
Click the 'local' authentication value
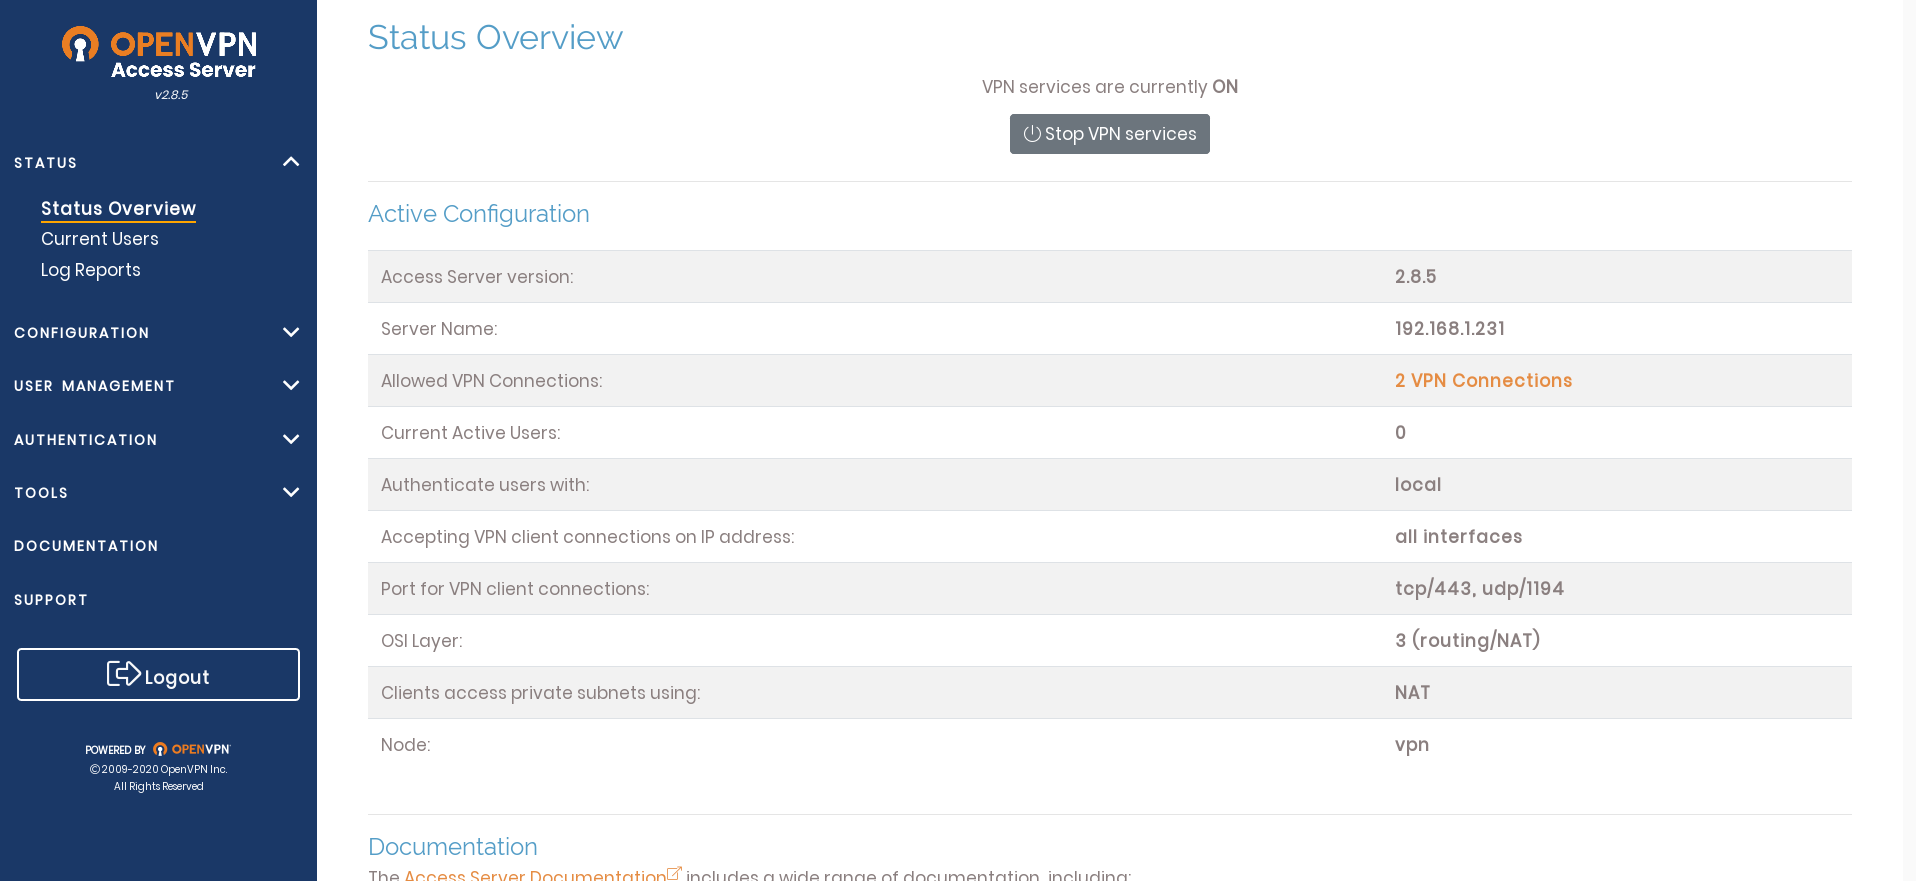pos(1418,485)
